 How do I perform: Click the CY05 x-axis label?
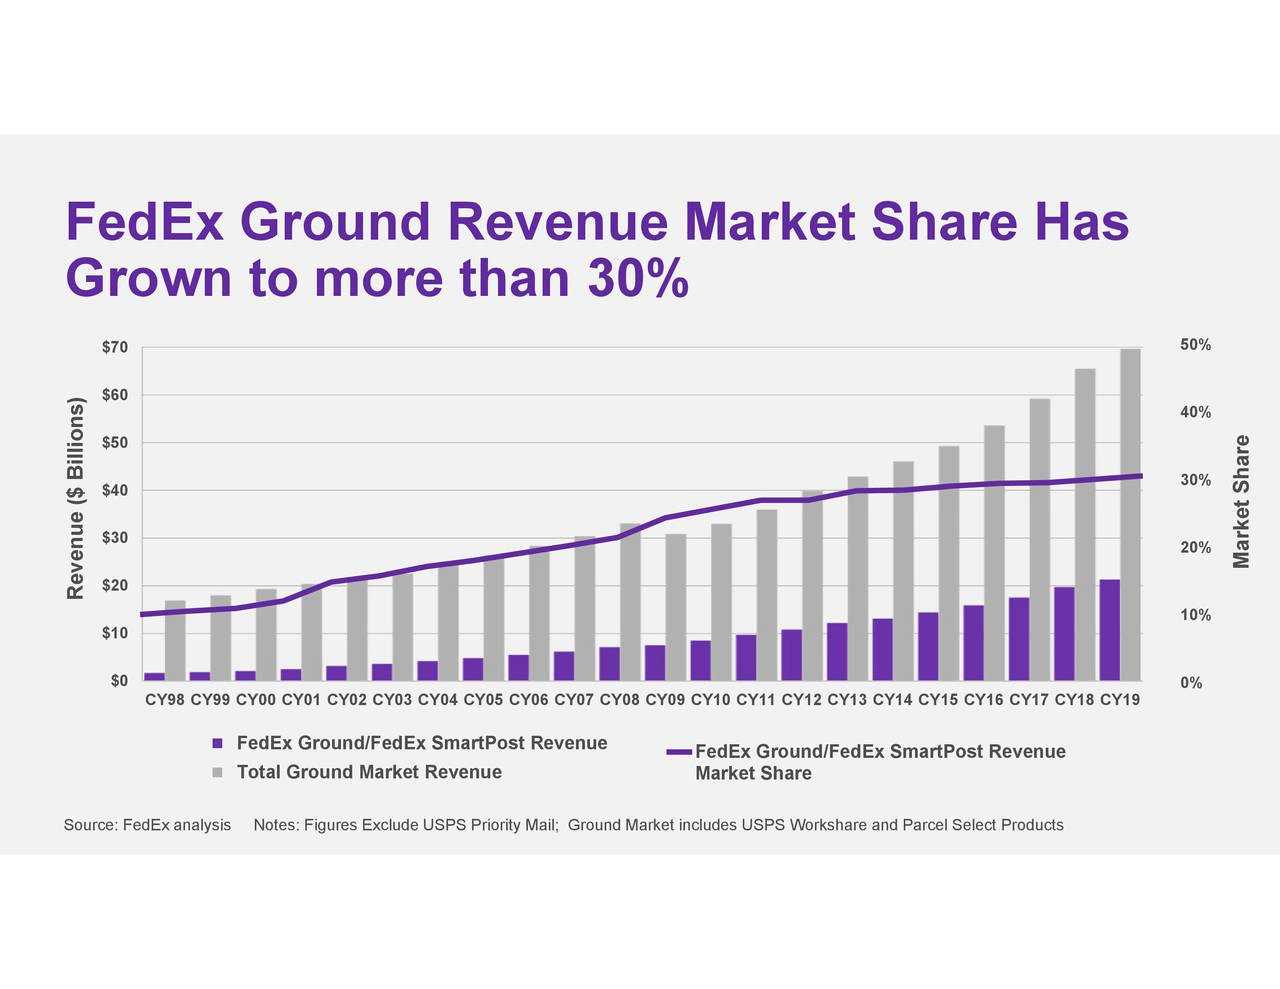tap(483, 700)
